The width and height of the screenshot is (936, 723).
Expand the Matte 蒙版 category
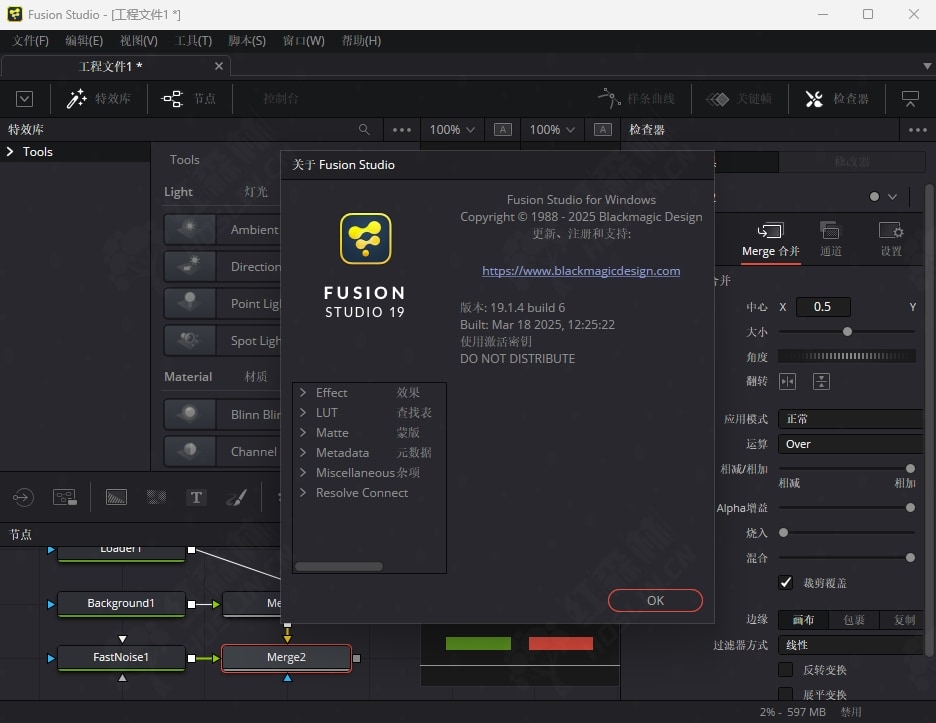pos(303,432)
